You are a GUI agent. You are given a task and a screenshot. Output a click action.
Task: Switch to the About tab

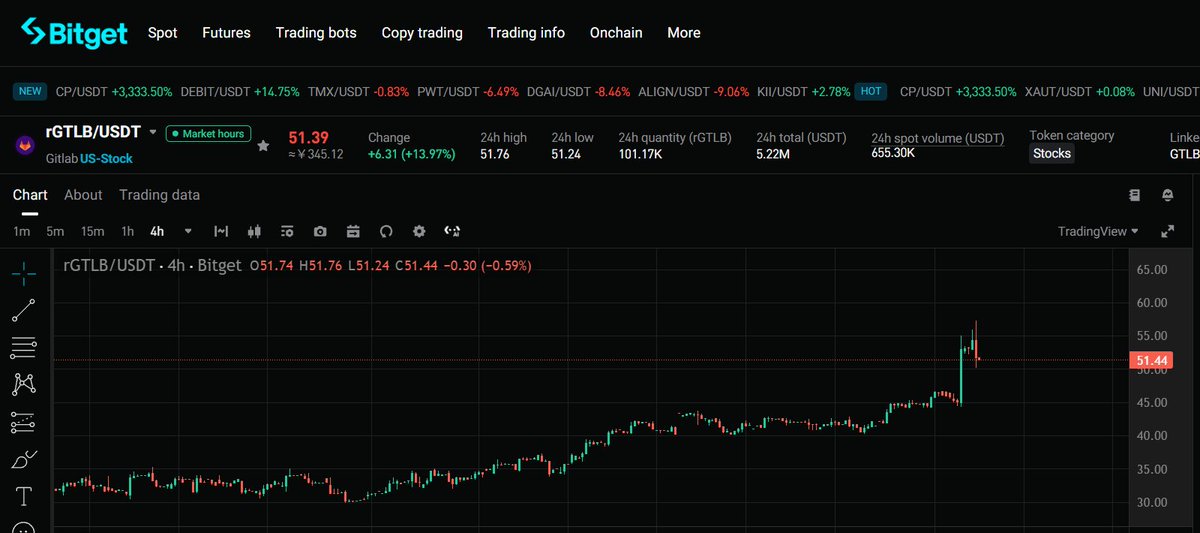coord(83,195)
